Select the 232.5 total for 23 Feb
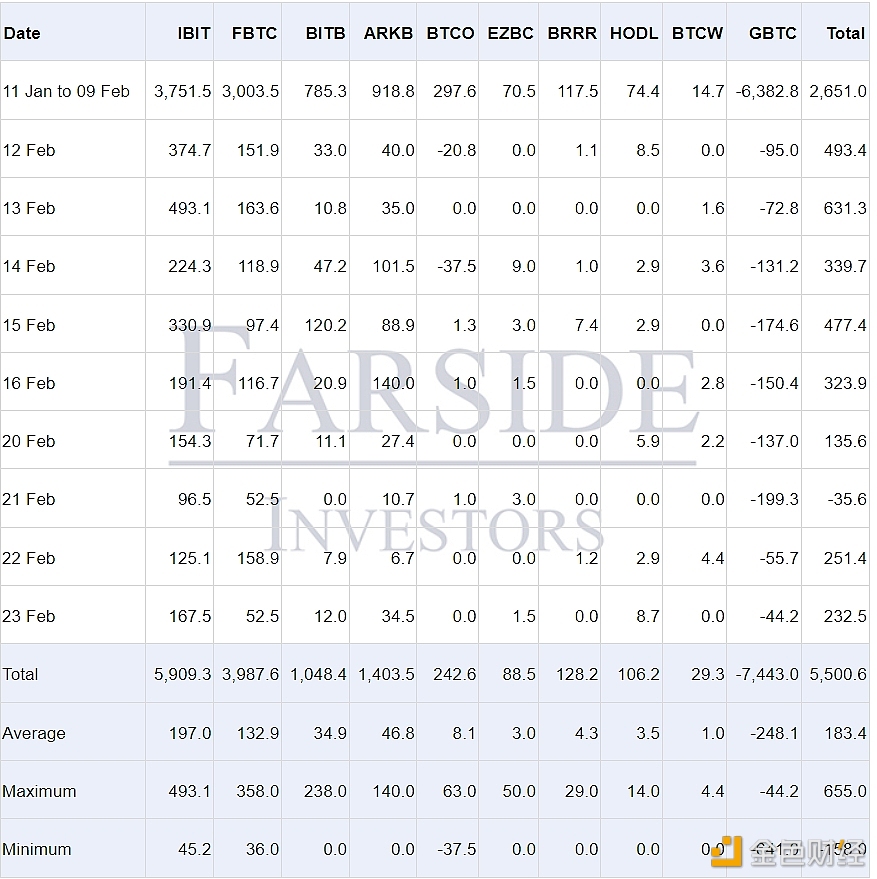Image resolution: width=877 pixels, height=879 pixels. tap(845, 616)
